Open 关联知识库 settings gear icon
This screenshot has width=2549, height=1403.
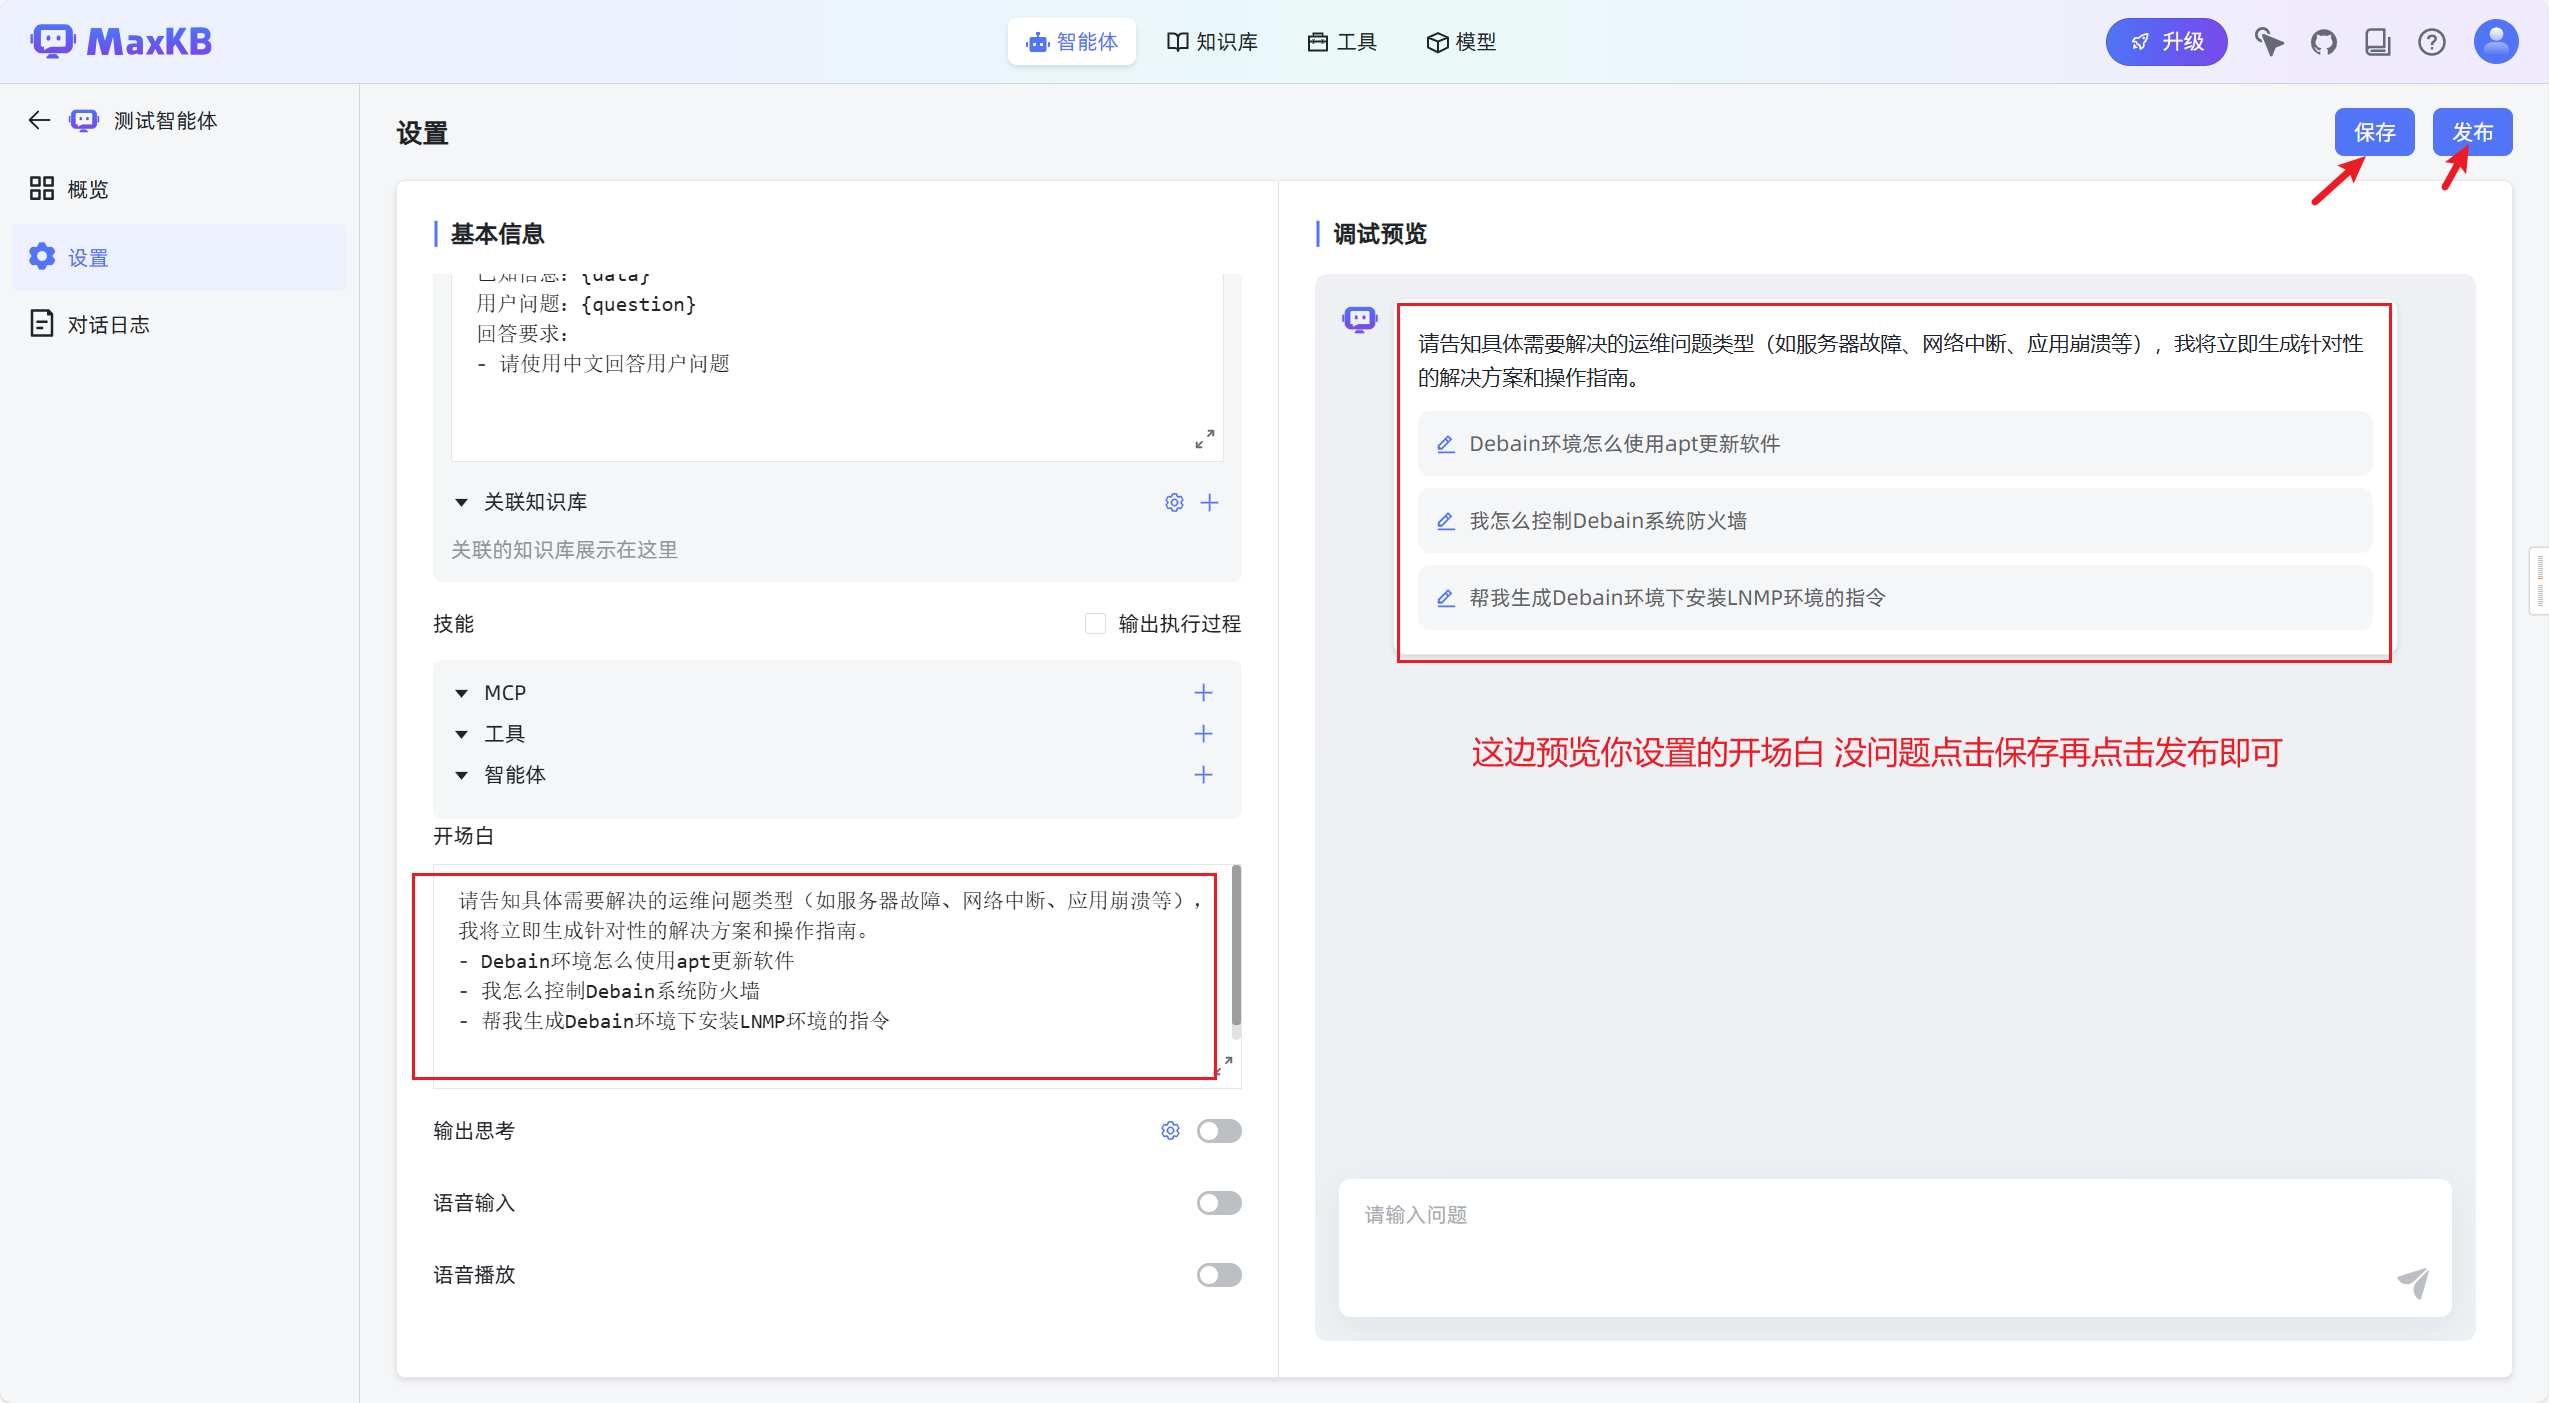1174,502
